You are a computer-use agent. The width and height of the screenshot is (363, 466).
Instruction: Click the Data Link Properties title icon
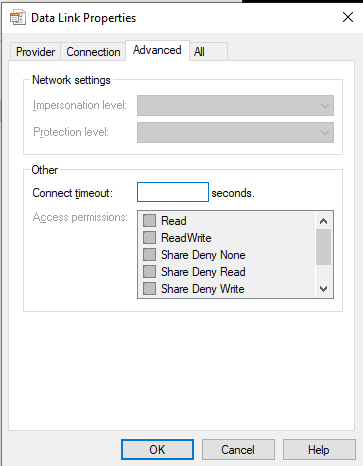[18, 18]
